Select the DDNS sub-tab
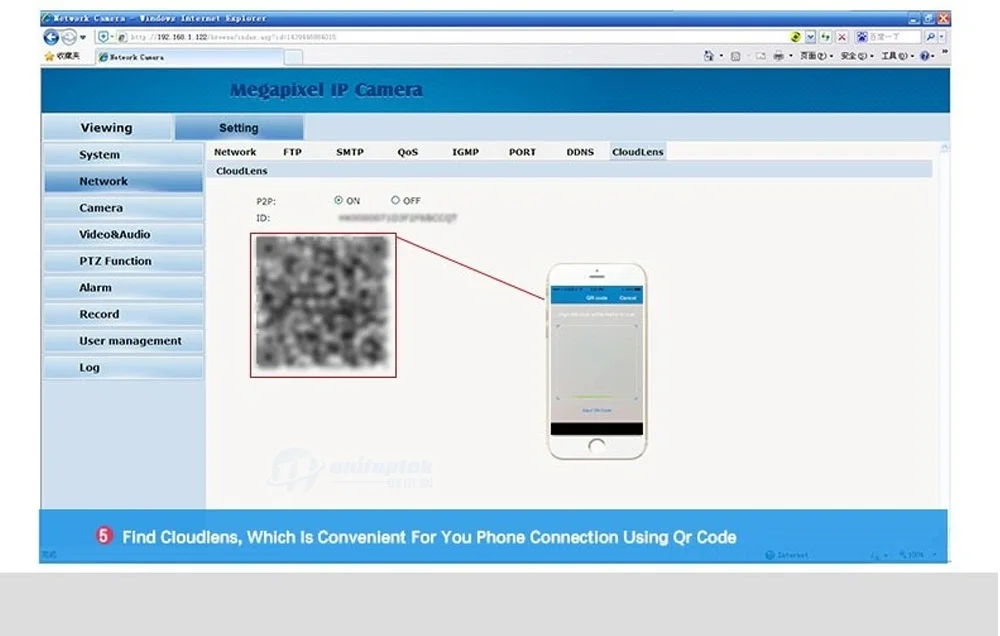Screen dimensions: 1000x636 click(x=580, y=152)
